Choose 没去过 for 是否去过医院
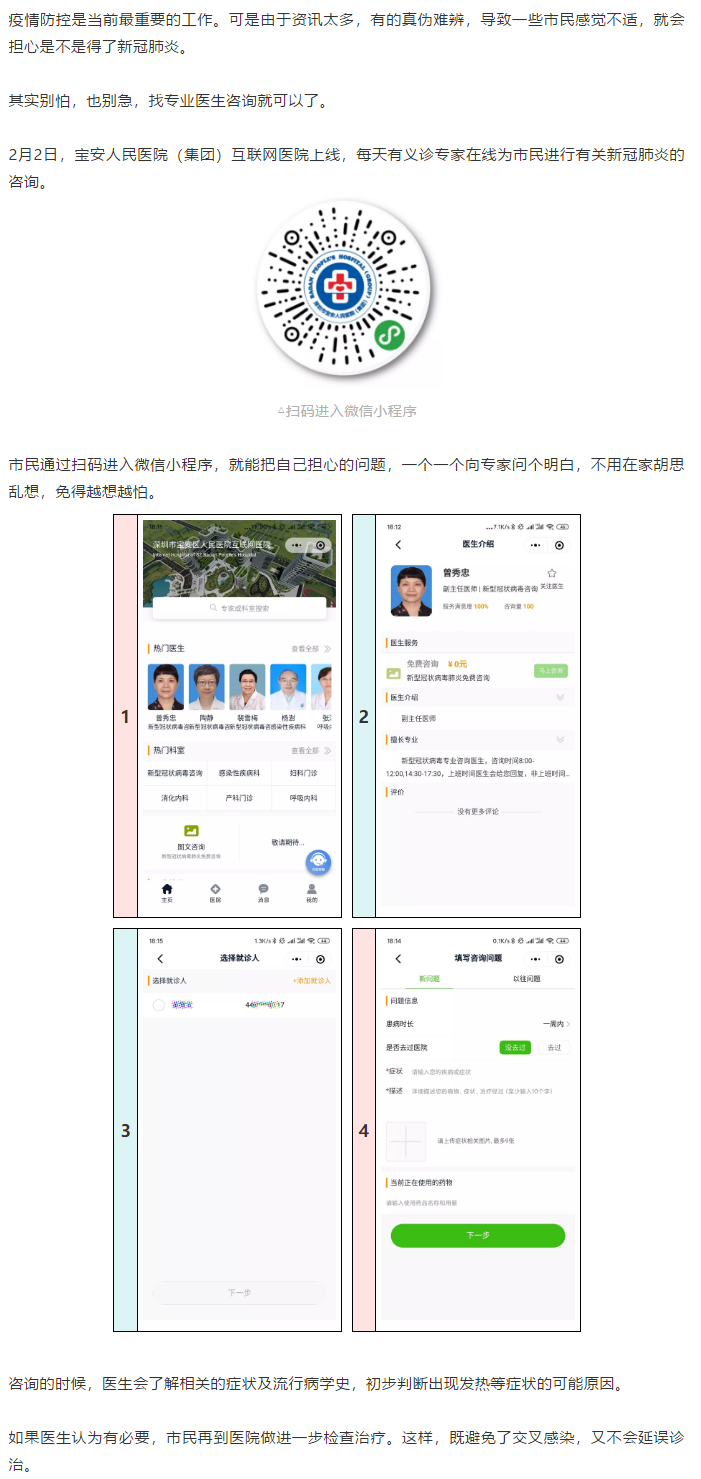The height and width of the screenshot is (1479, 701). 515,1047
